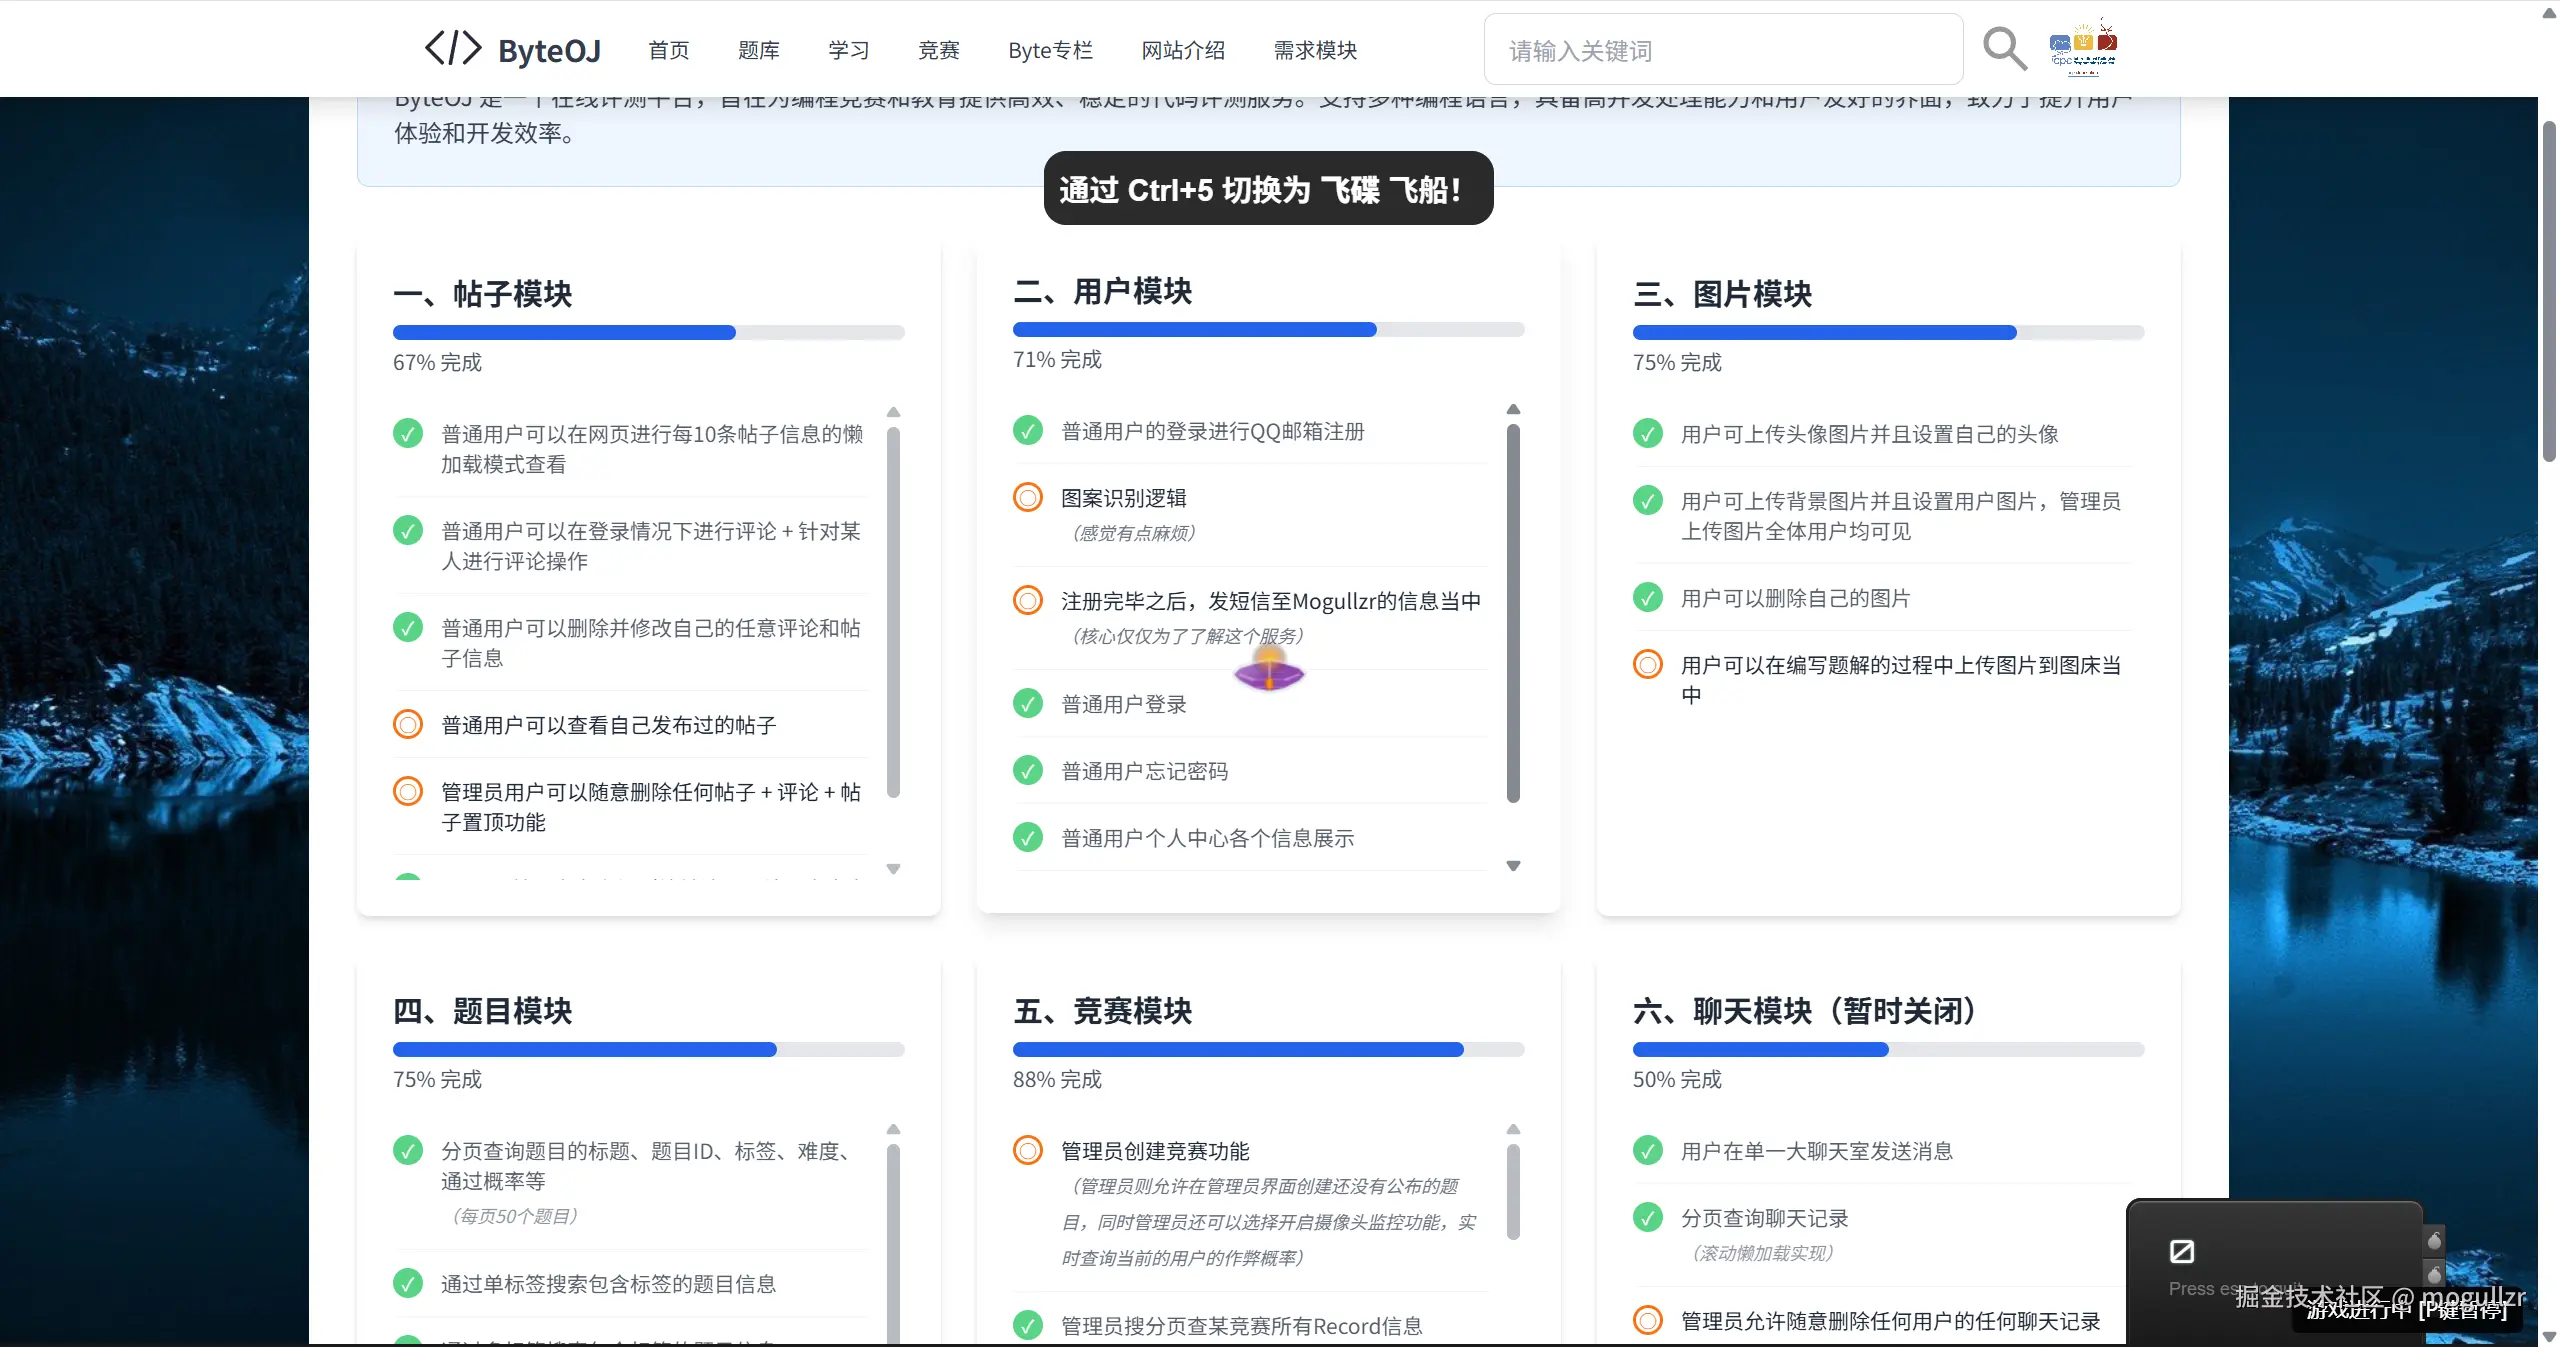The image size is (2560, 1347).
Task: Open the 竞赛 nav menu item
Action: pos(938,50)
